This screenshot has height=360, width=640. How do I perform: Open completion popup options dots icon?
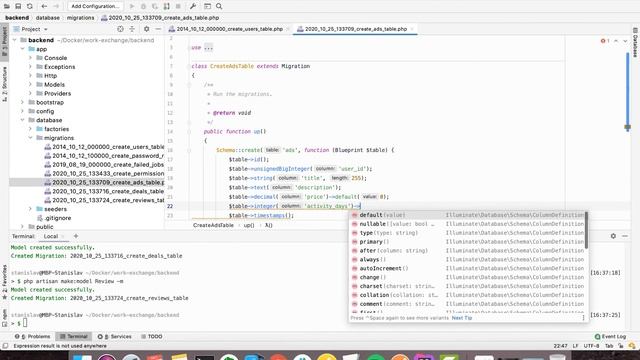(583, 318)
